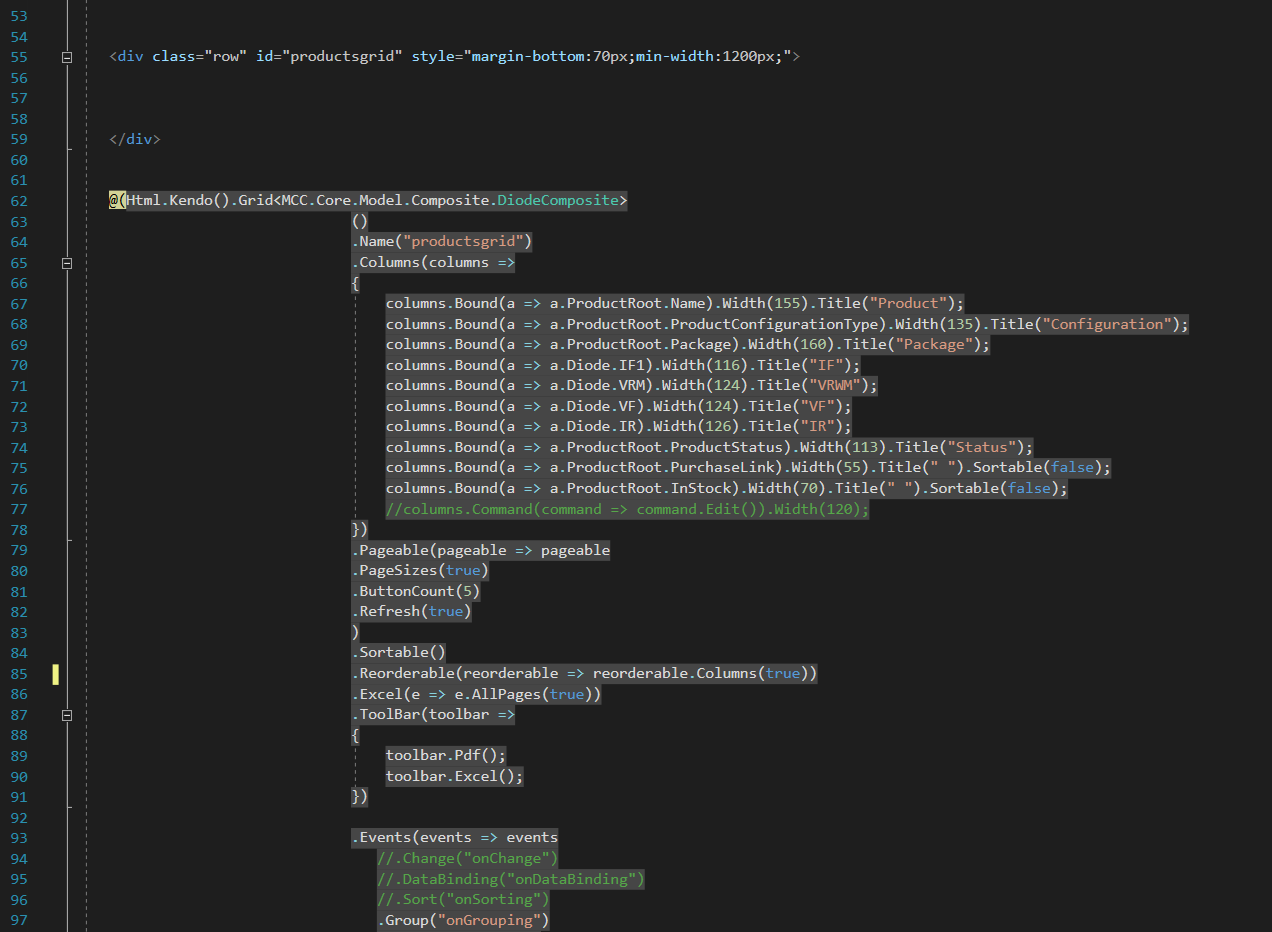The image size is (1272, 932).
Task: Click the .Refresh(true) call
Action: [x=411, y=611]
